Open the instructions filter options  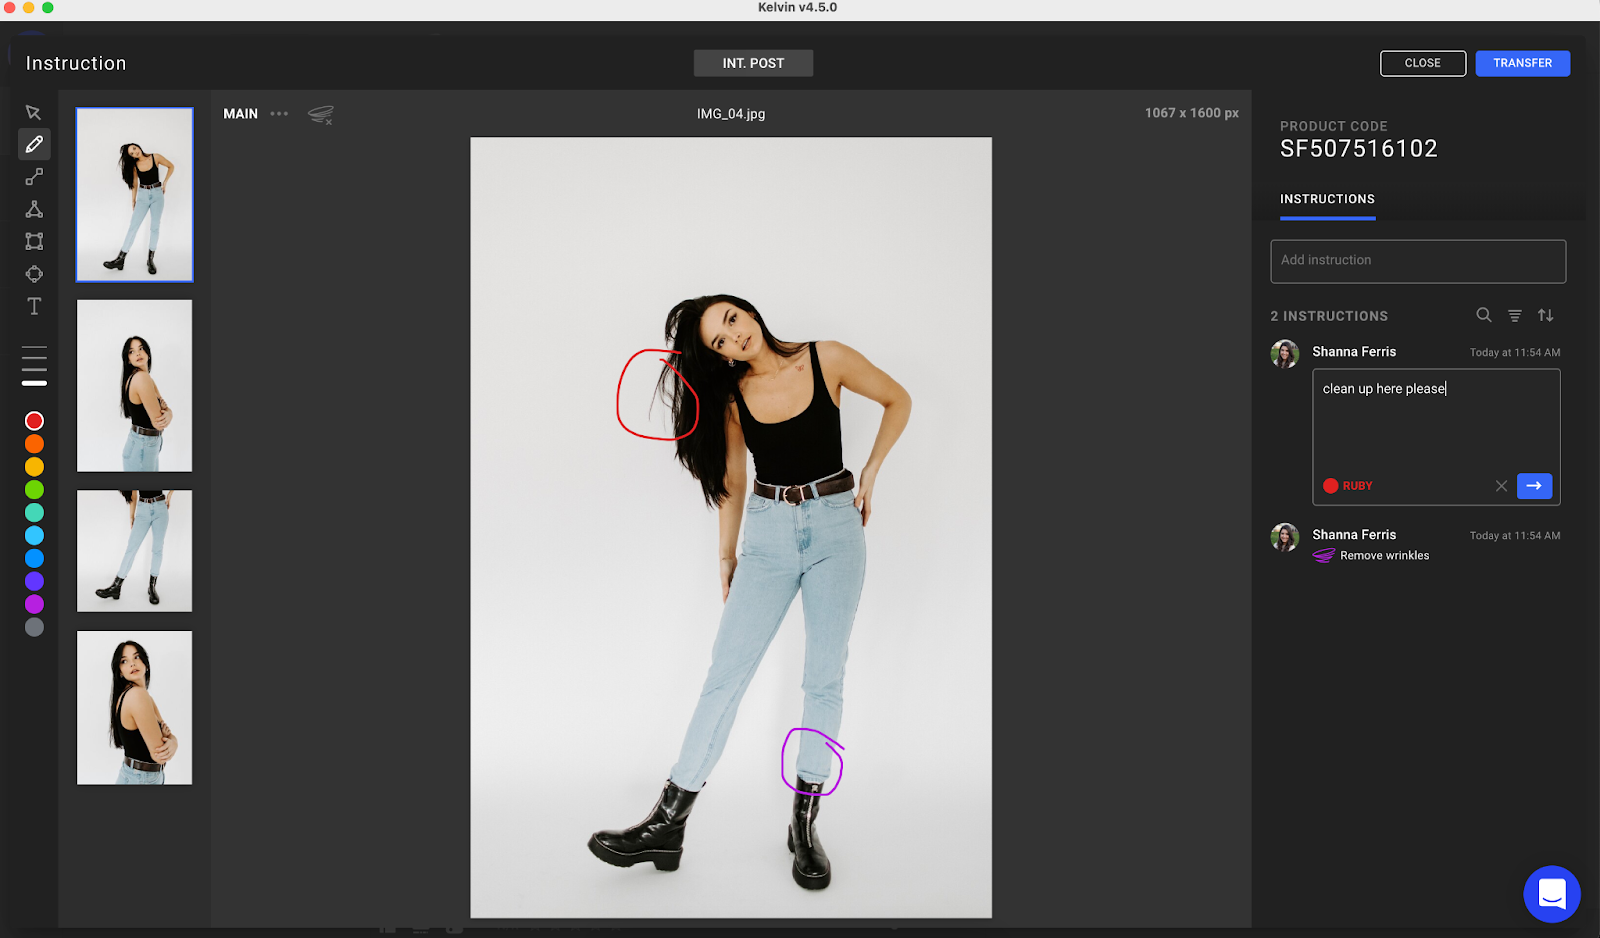tap(1515, 315)
